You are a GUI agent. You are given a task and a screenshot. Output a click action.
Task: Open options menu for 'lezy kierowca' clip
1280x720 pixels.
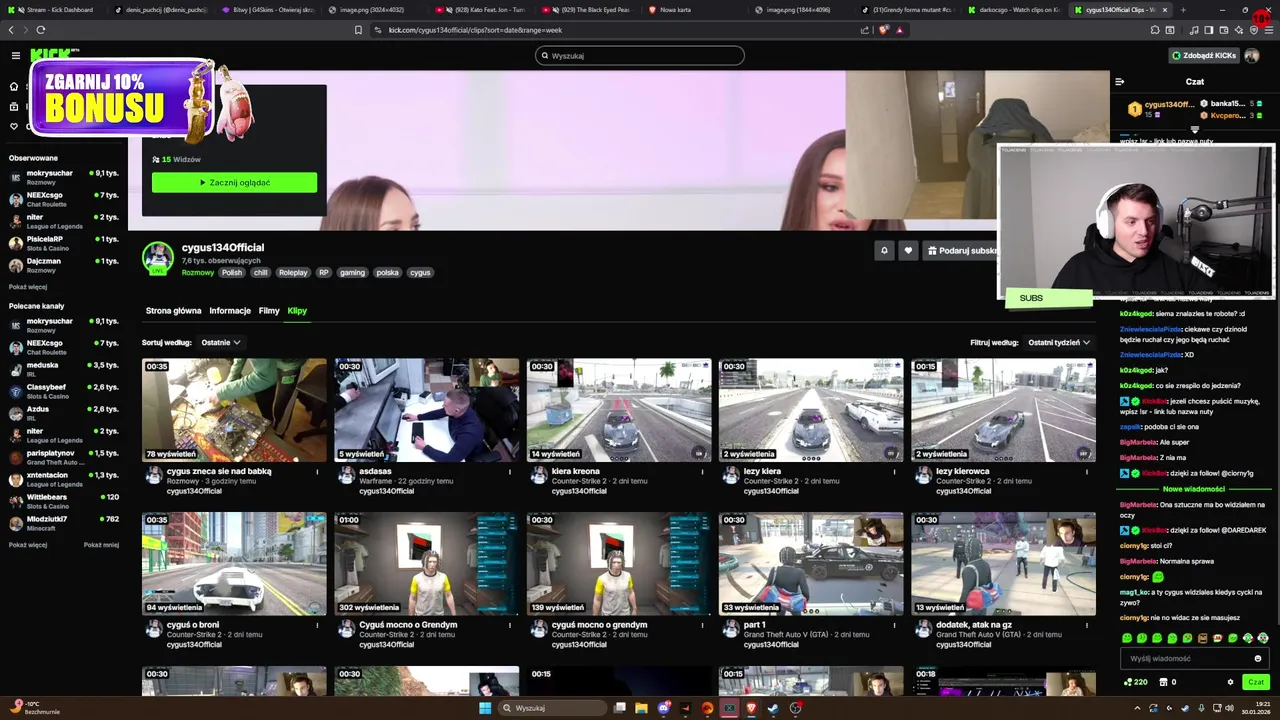click(1086, 472)
